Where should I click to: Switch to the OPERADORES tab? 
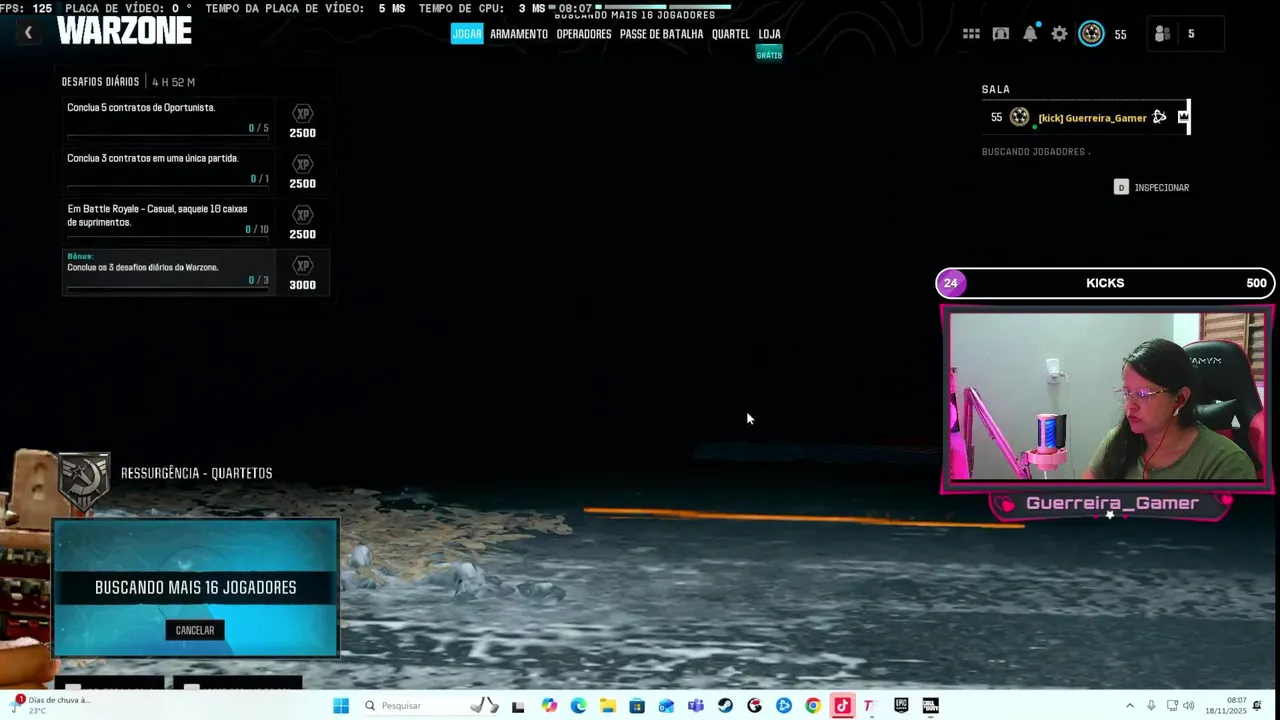584,34
